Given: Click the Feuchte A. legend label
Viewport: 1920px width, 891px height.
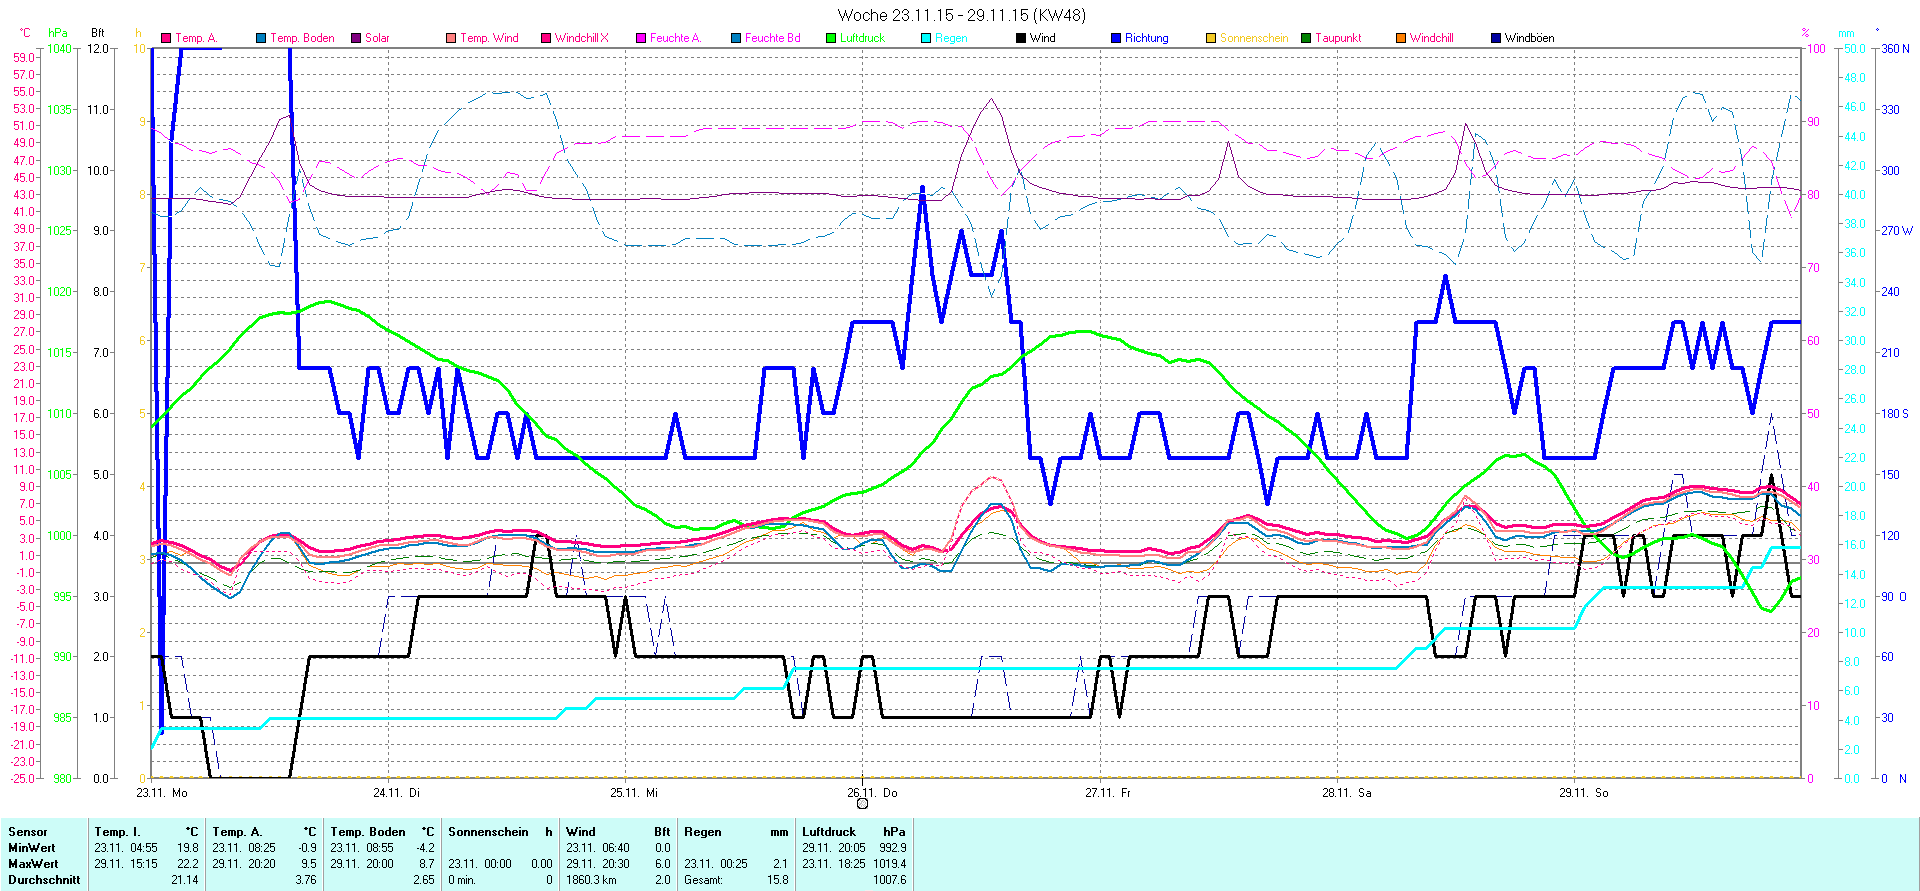Looking at the screenshot, I should coord(675,38).
